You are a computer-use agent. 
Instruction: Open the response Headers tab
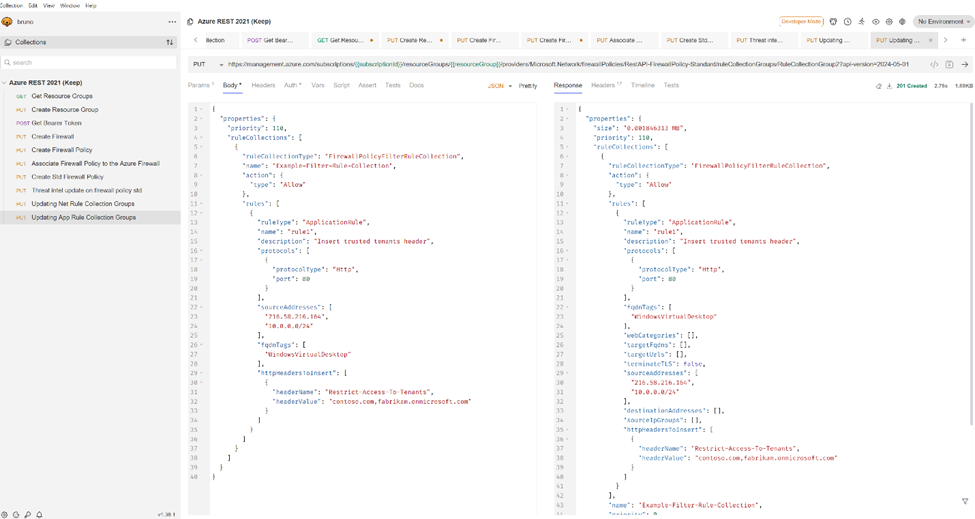coord(606,86)
